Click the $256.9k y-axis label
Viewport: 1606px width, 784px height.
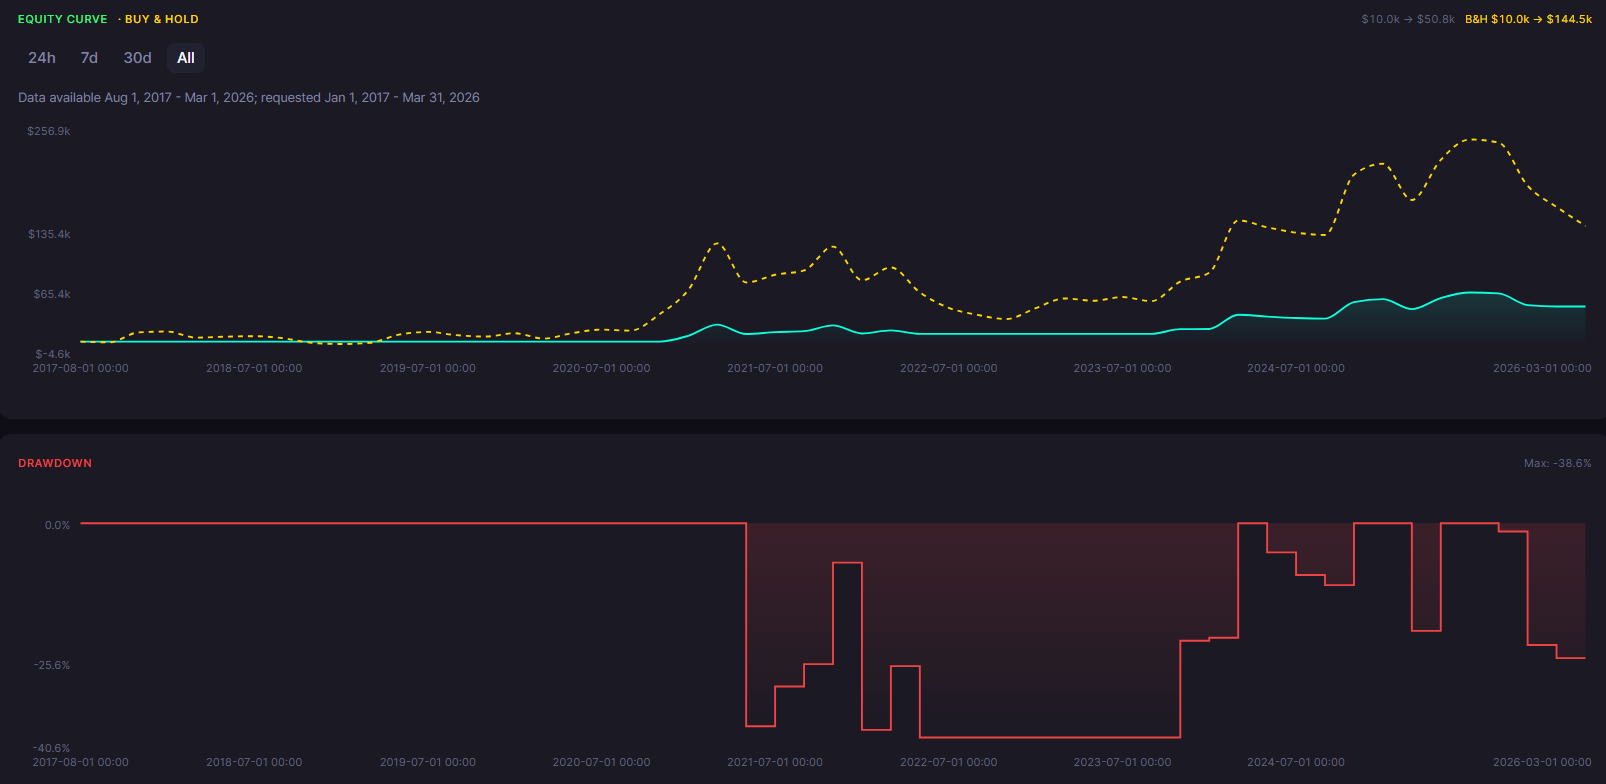49,131
